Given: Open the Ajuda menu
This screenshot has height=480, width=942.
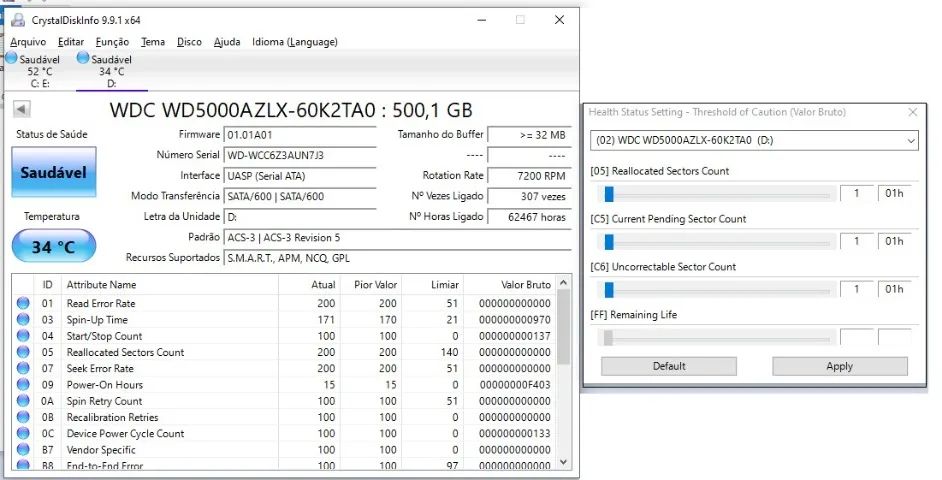Looking at the screenshot, I should click(227, 41).
